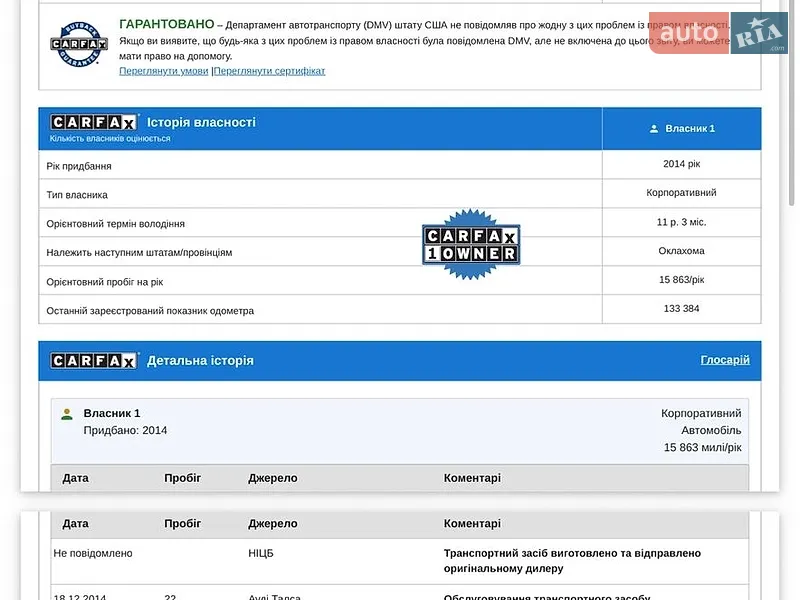Click the Carfax Buyback Guarantee badge
This screenshot has height=600, width=800.
point(79,44)
